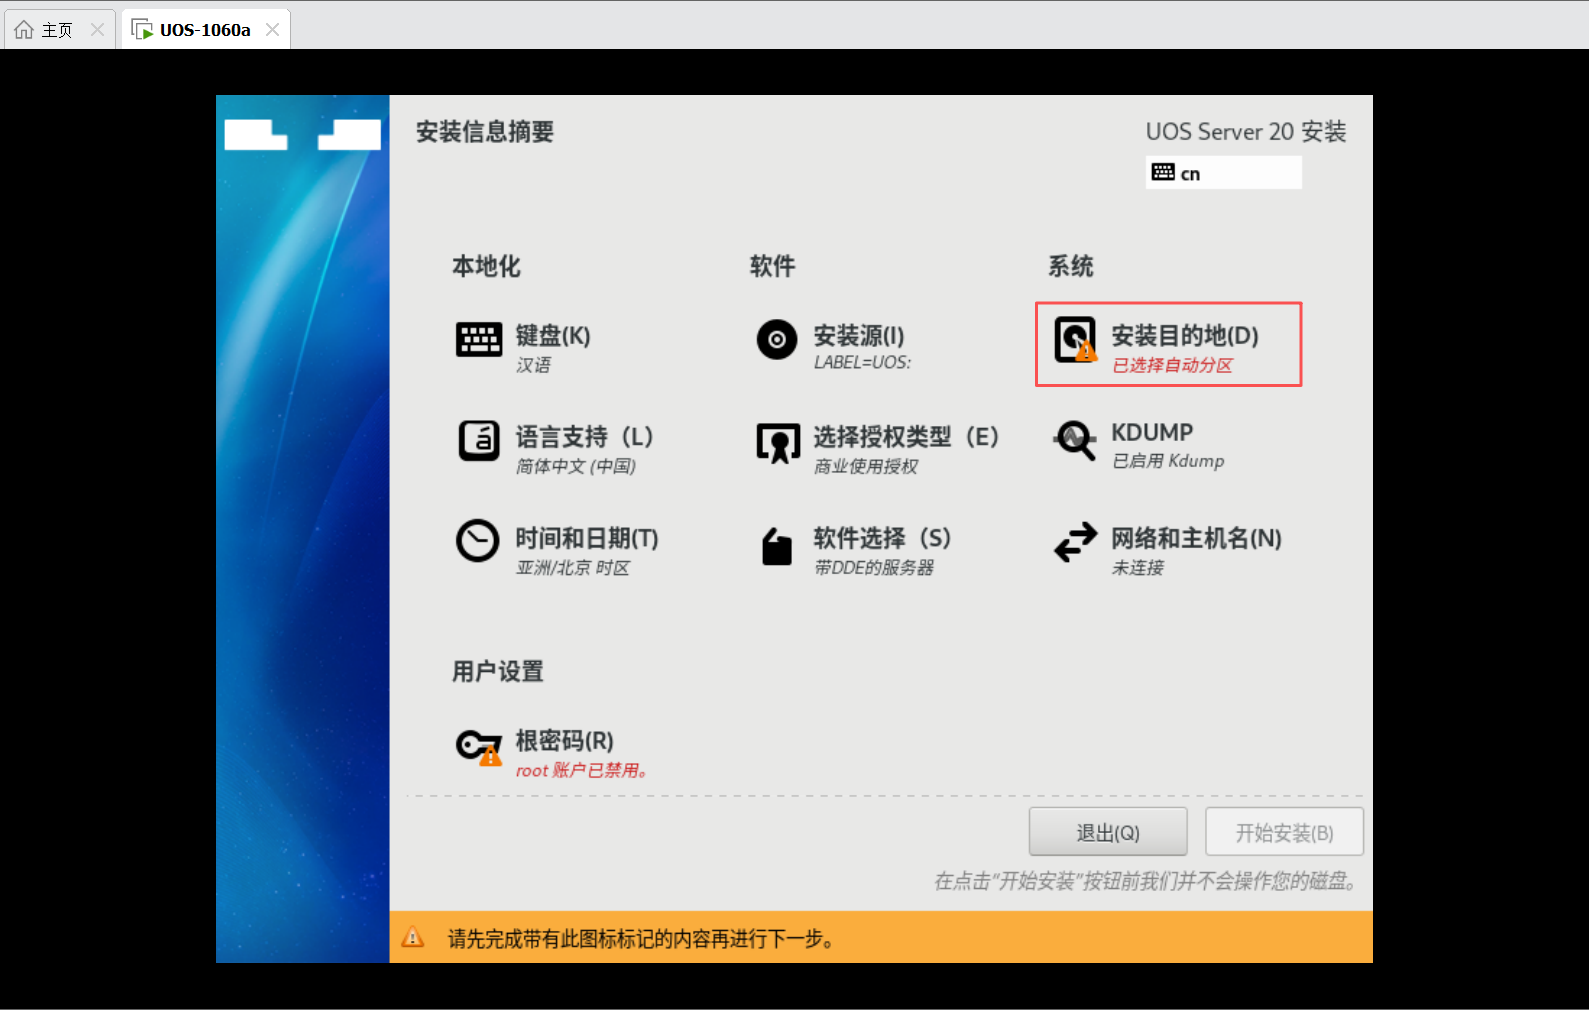Open 安装目的地(D) configuration
This screenshot has height=1010, width=1589.
(x=1168, y=344)
